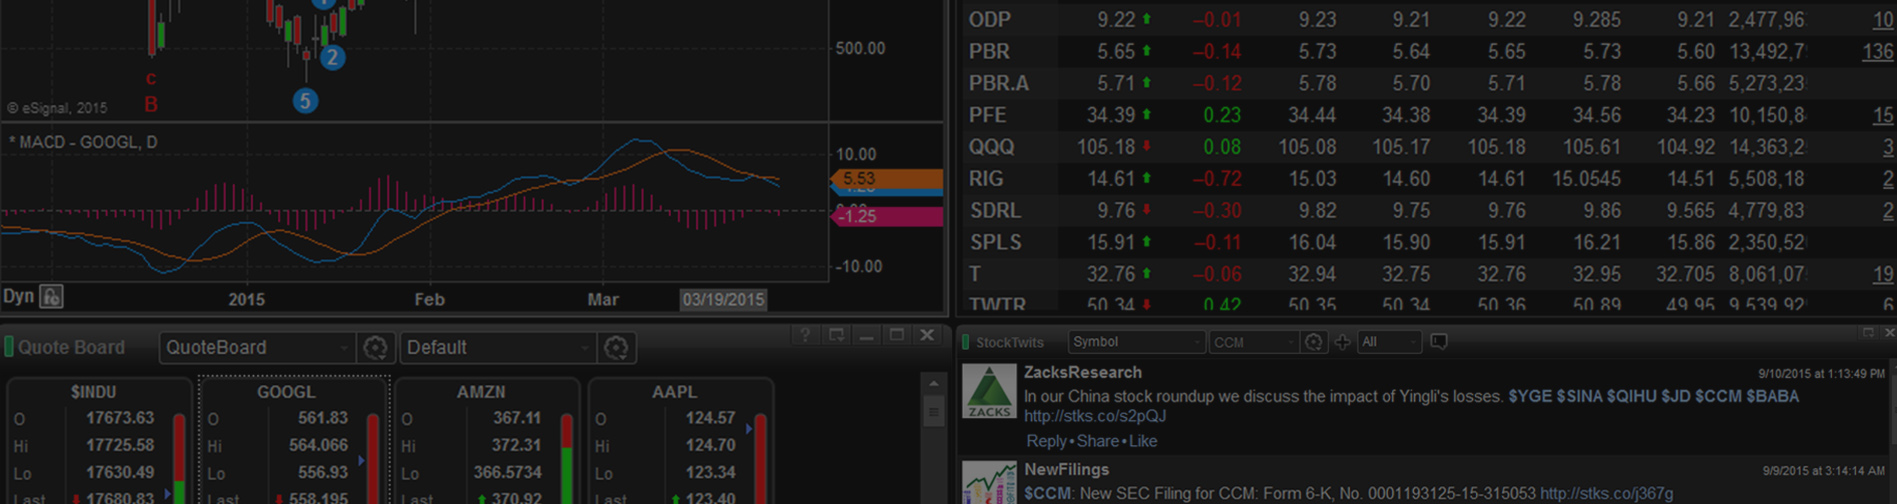Maximize the Quote Board panel

point(897,335)
